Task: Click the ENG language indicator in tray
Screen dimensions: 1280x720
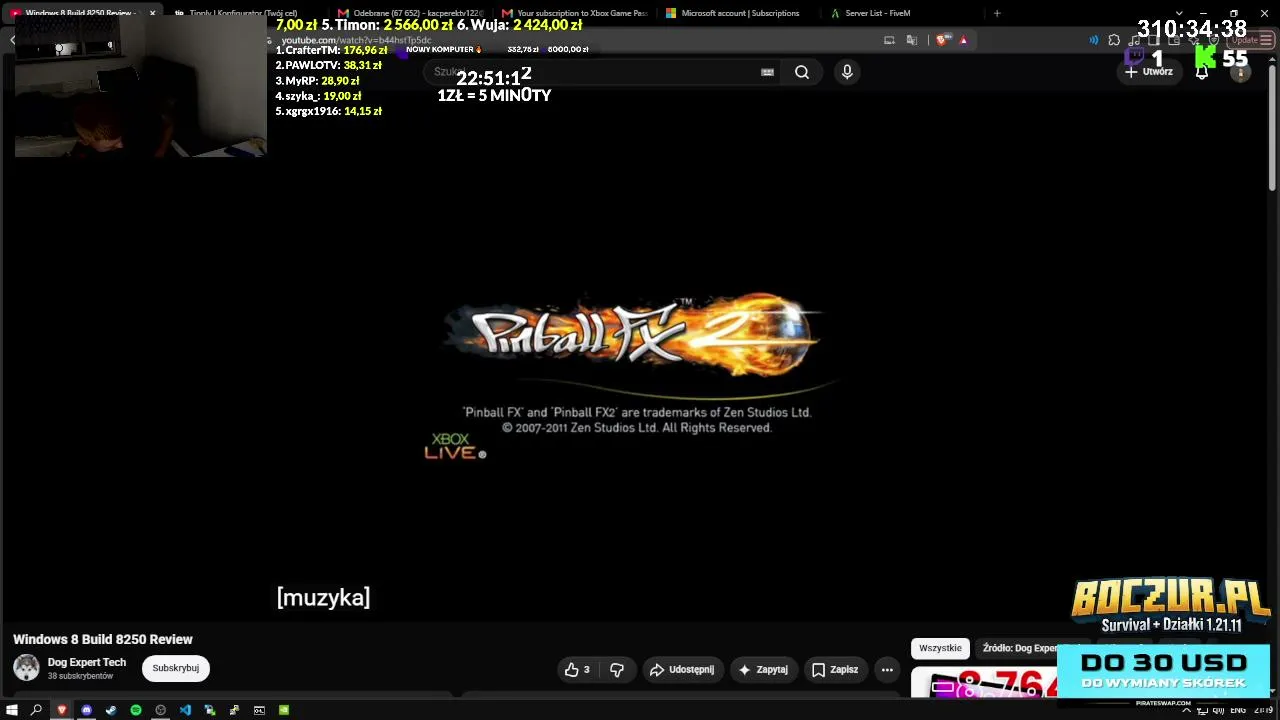Action: pos(1238,710)
